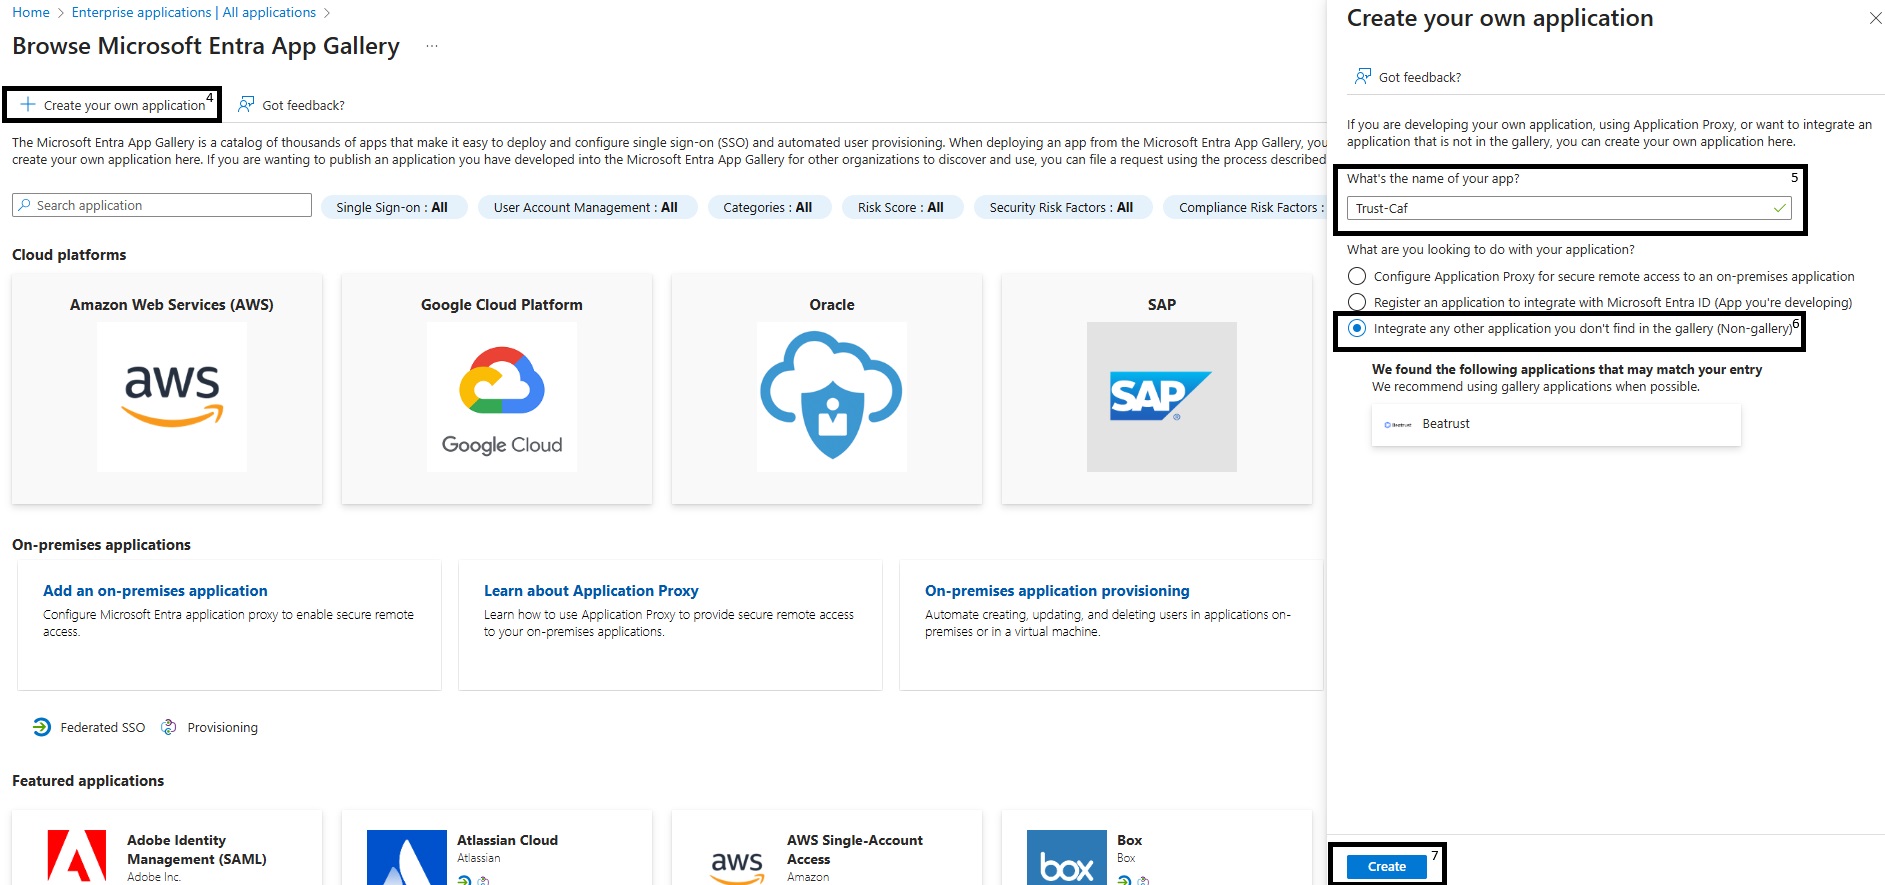The width and height of the screenshot is (1885, 885).
Task: Open Learn about Application Proxy link
Action: (591, 591)
